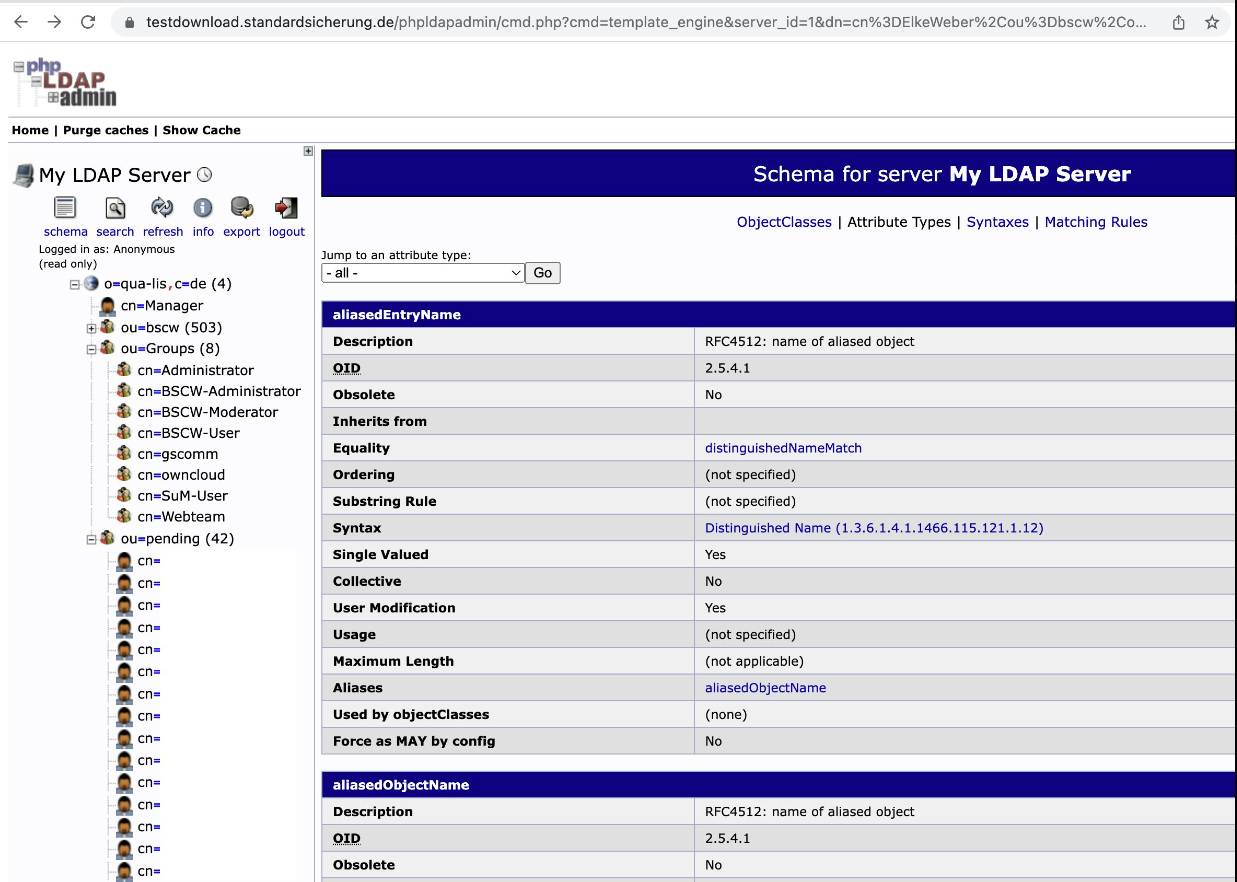Click the clock icon beside My LDAP Server

coord(205,175)
